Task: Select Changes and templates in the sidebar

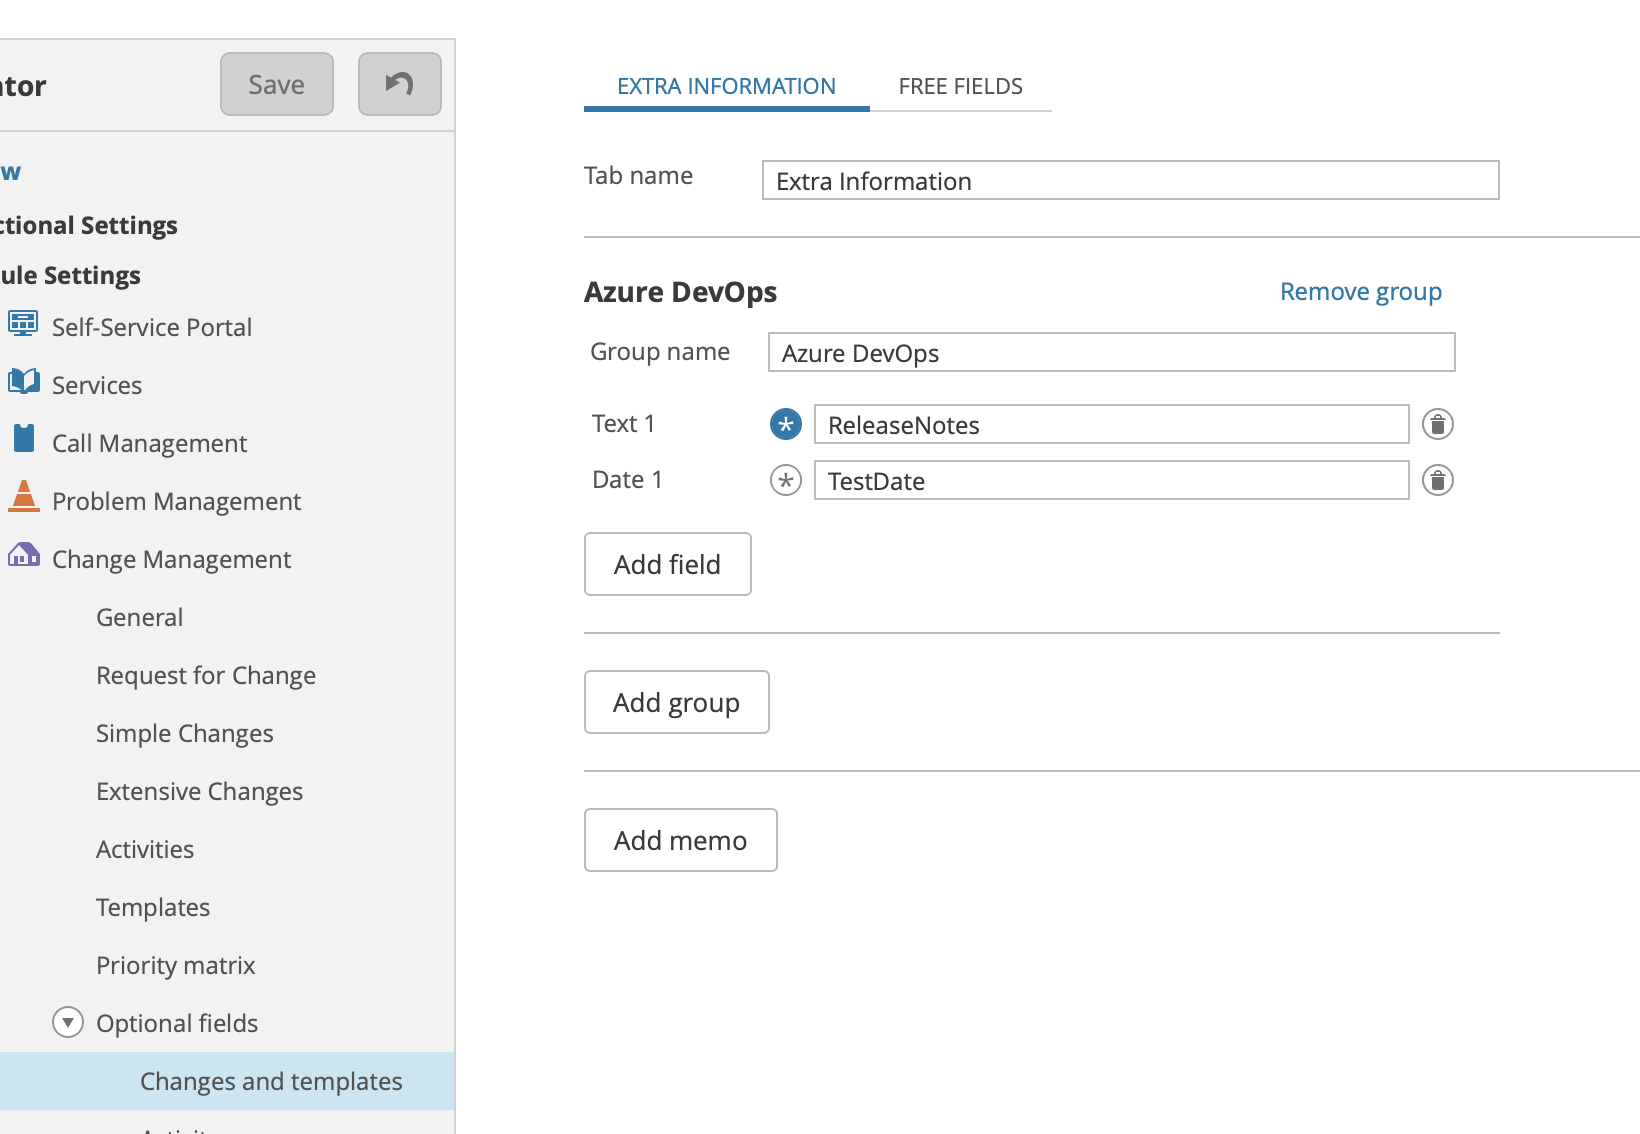Action: (271, 1081)
